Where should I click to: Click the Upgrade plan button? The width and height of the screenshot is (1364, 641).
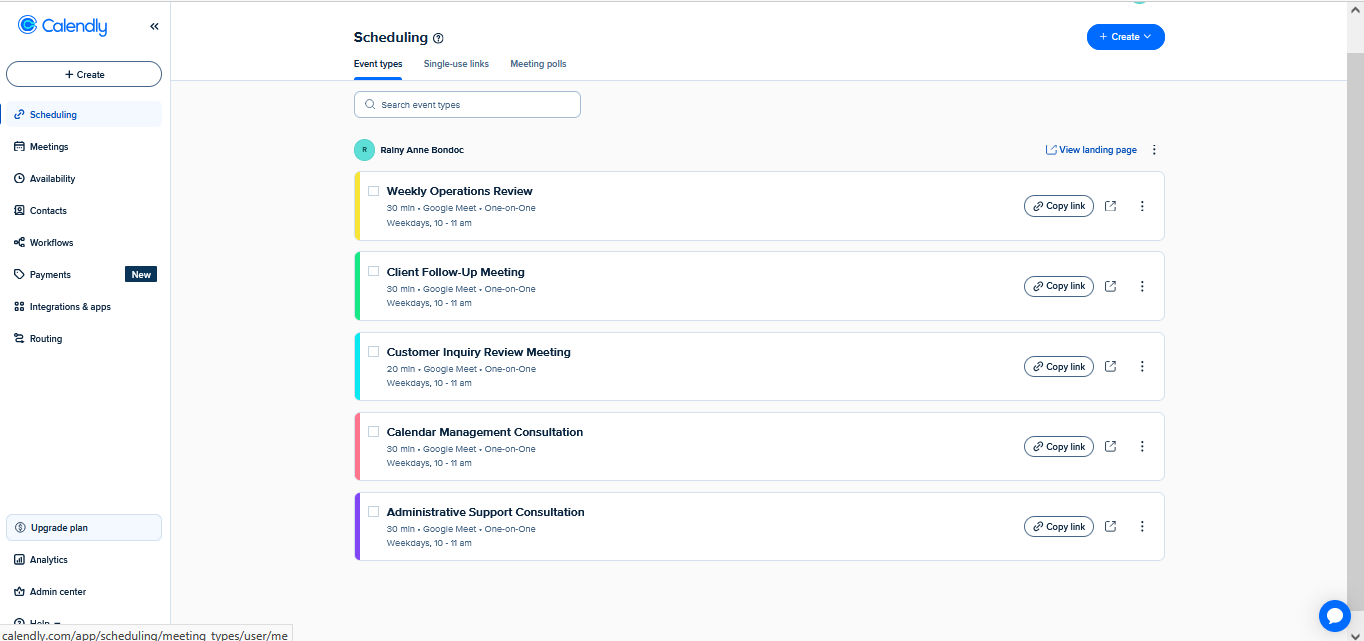tap(84, 527)
